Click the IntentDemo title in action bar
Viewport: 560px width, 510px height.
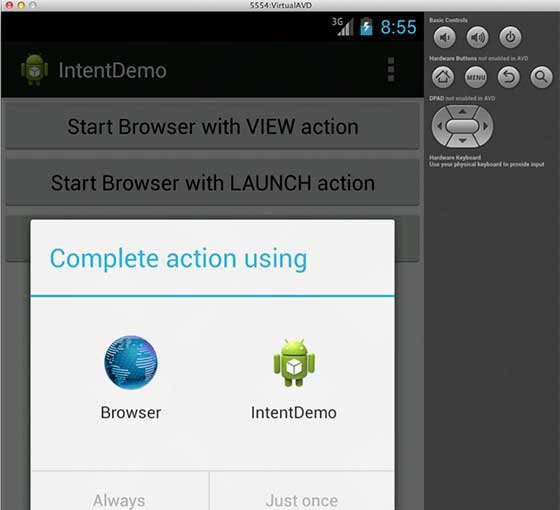point(112,70)
